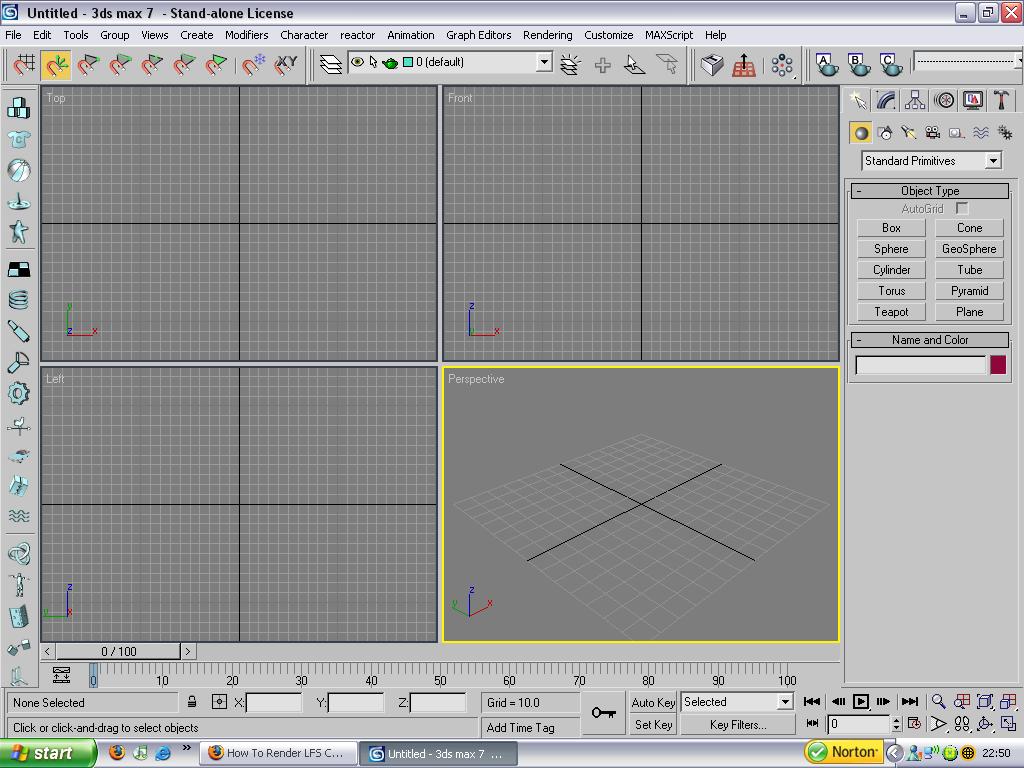The height and width of the screenshot is (768, 1024).
Task: Toggle Min/Max viewport button
Action: (1009, 724)
